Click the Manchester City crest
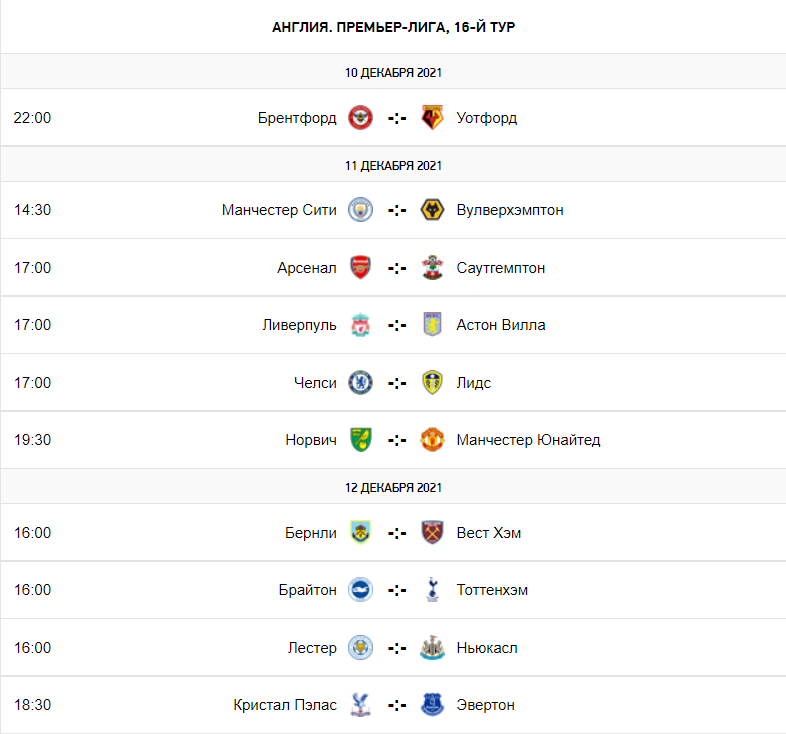This screenshot has width=786, height=734. click(x=360, y=210)
